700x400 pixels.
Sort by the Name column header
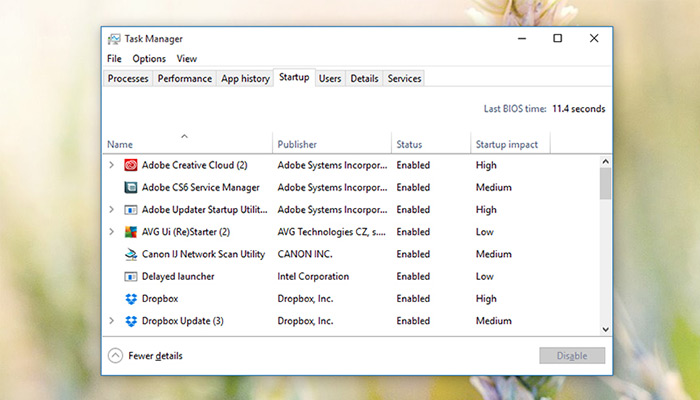point(188,144)
